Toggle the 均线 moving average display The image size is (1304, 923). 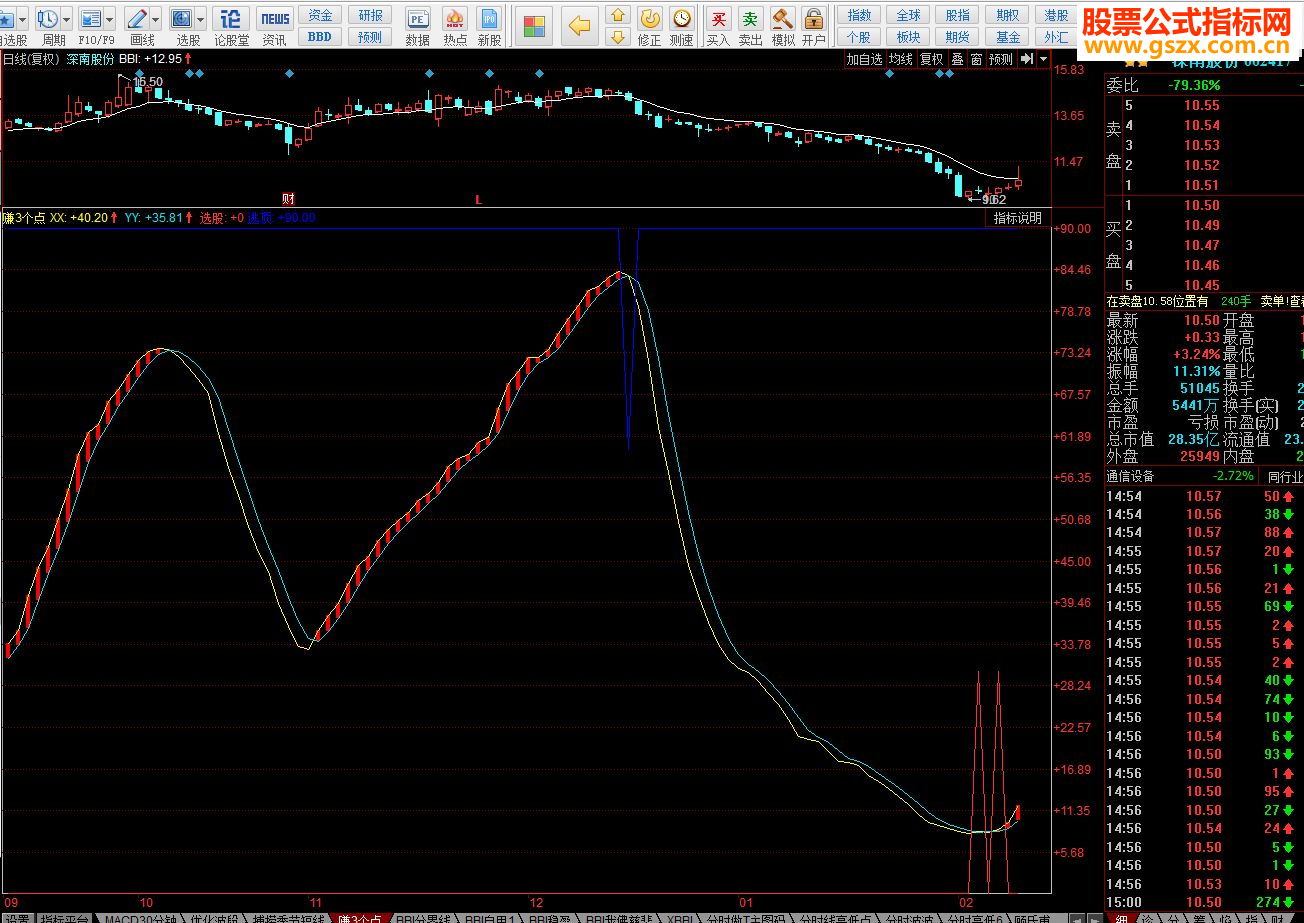[x=901, y=59]
